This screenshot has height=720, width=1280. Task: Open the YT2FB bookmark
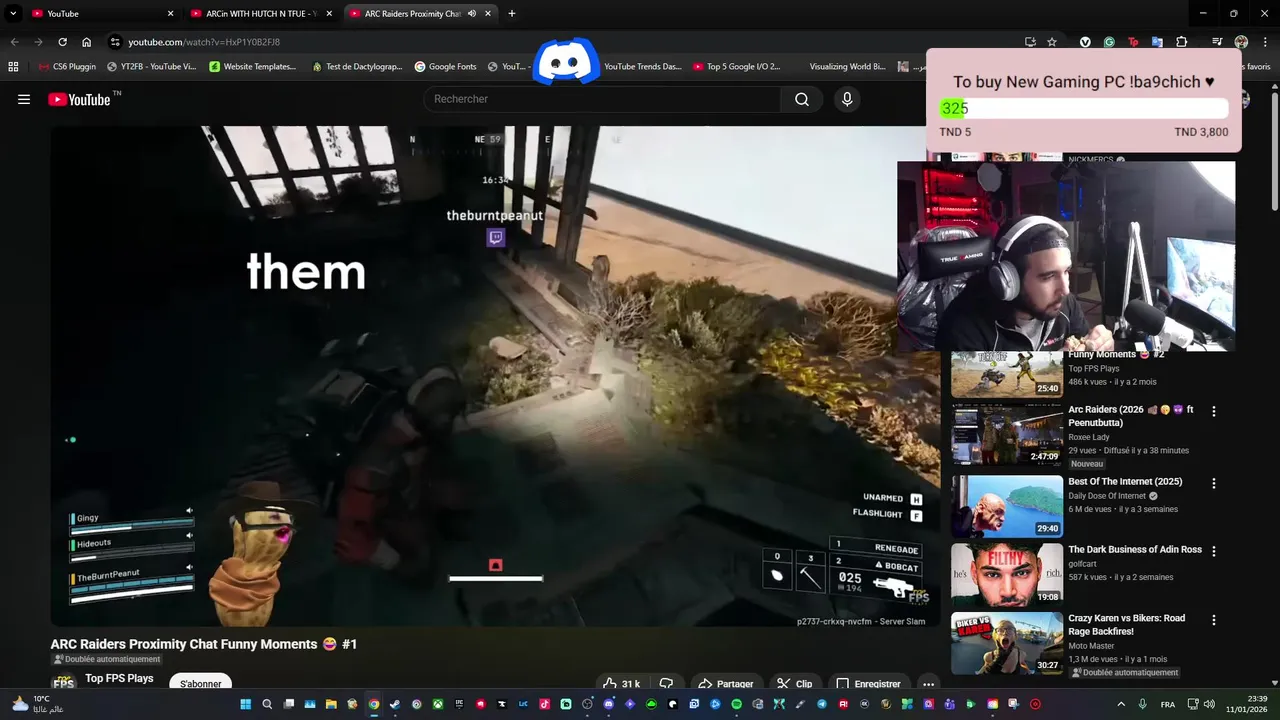[152, 67]
